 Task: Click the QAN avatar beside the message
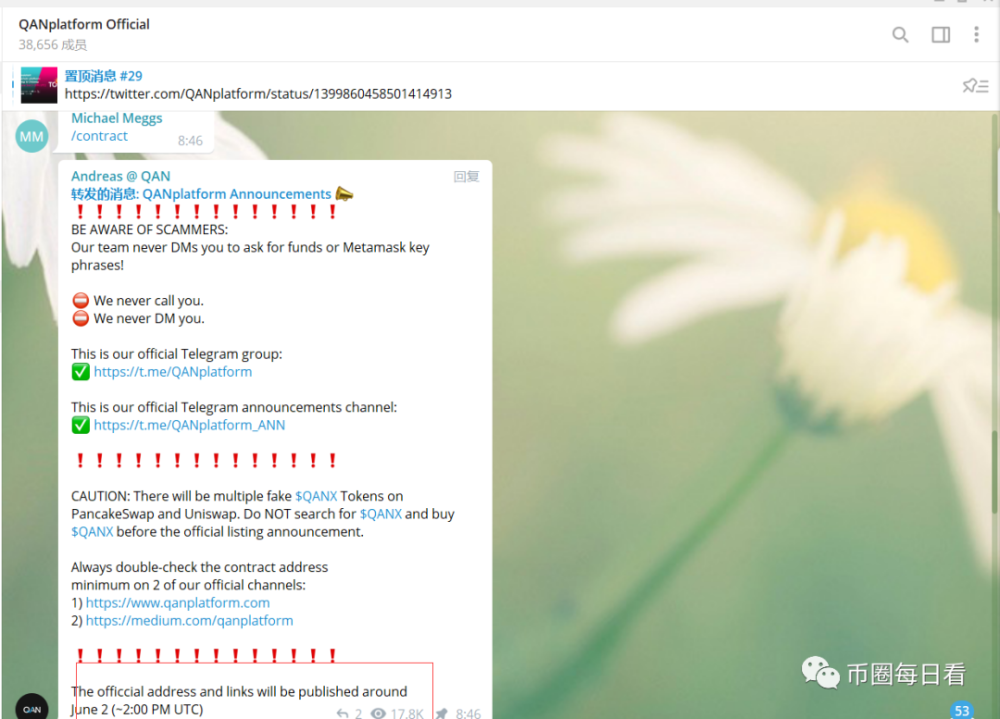point(31,707)
